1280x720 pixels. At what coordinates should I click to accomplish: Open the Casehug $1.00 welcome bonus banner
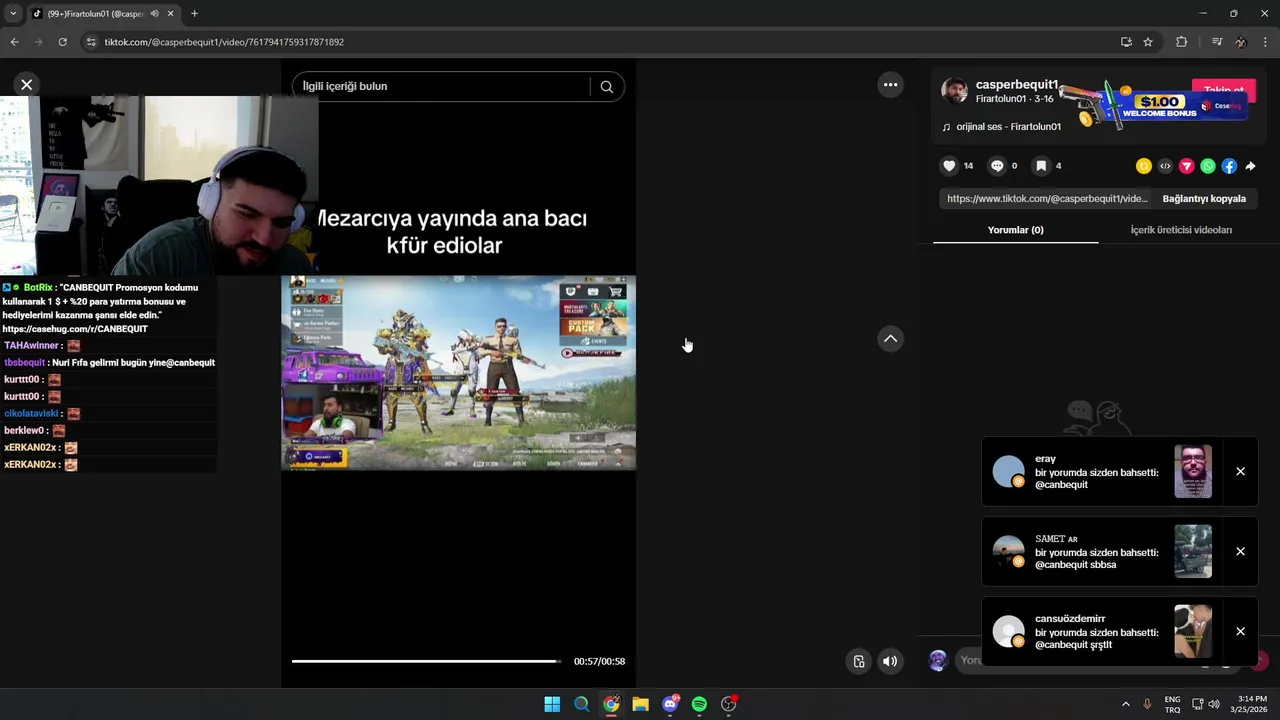1155,103
